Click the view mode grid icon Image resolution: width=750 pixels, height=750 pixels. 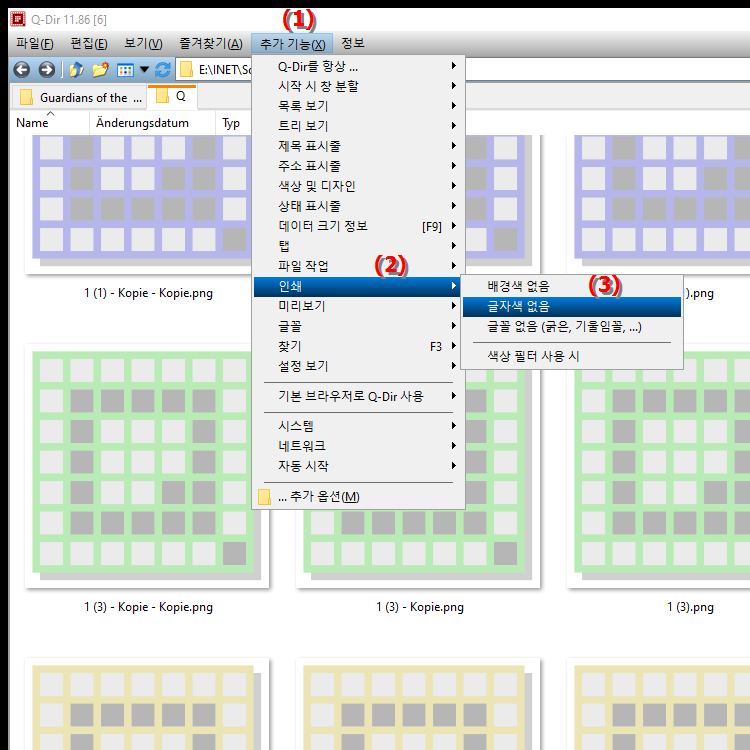[x=125, y=70]
